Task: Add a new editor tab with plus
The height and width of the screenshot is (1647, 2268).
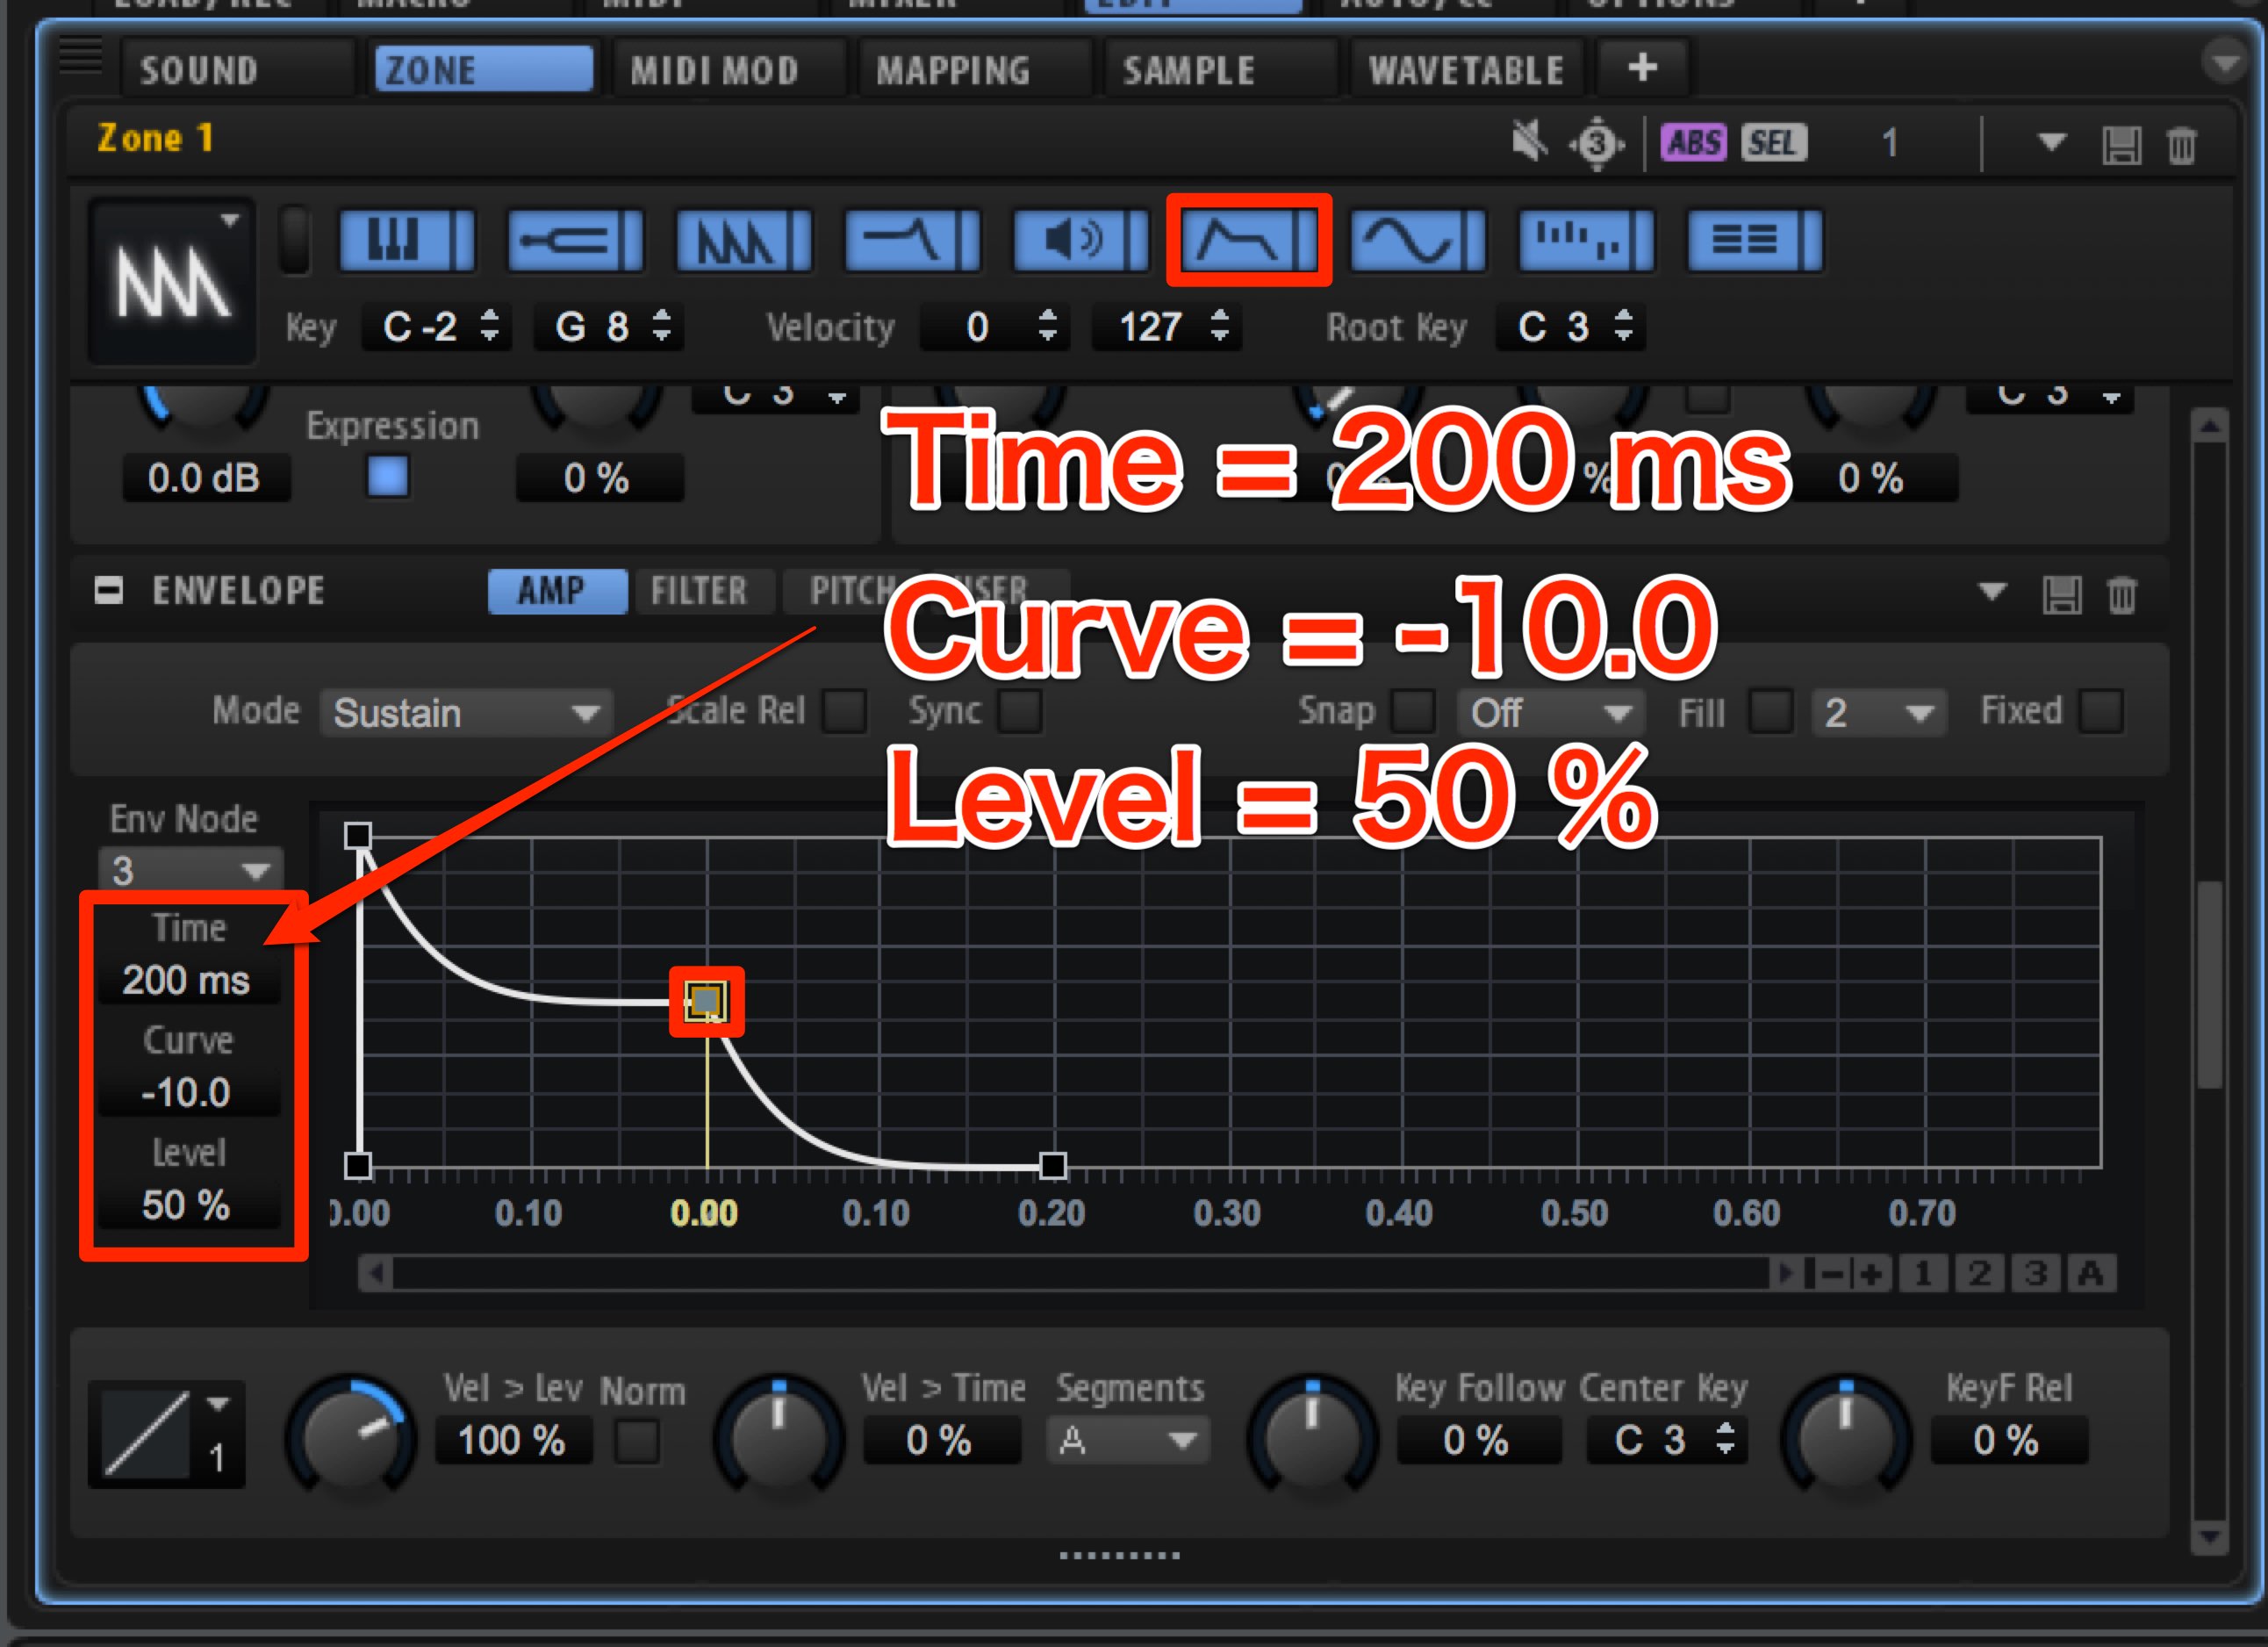Action: 1642,68
